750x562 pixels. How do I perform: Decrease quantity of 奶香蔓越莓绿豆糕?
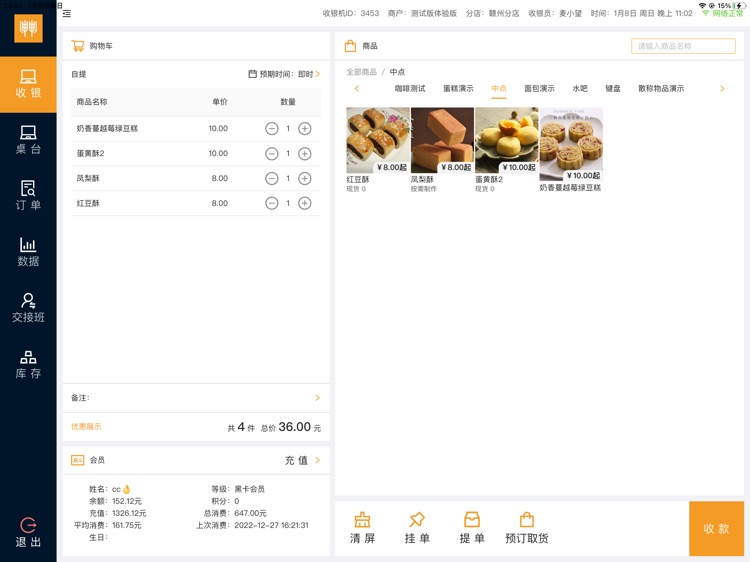[x=272, y=129]
